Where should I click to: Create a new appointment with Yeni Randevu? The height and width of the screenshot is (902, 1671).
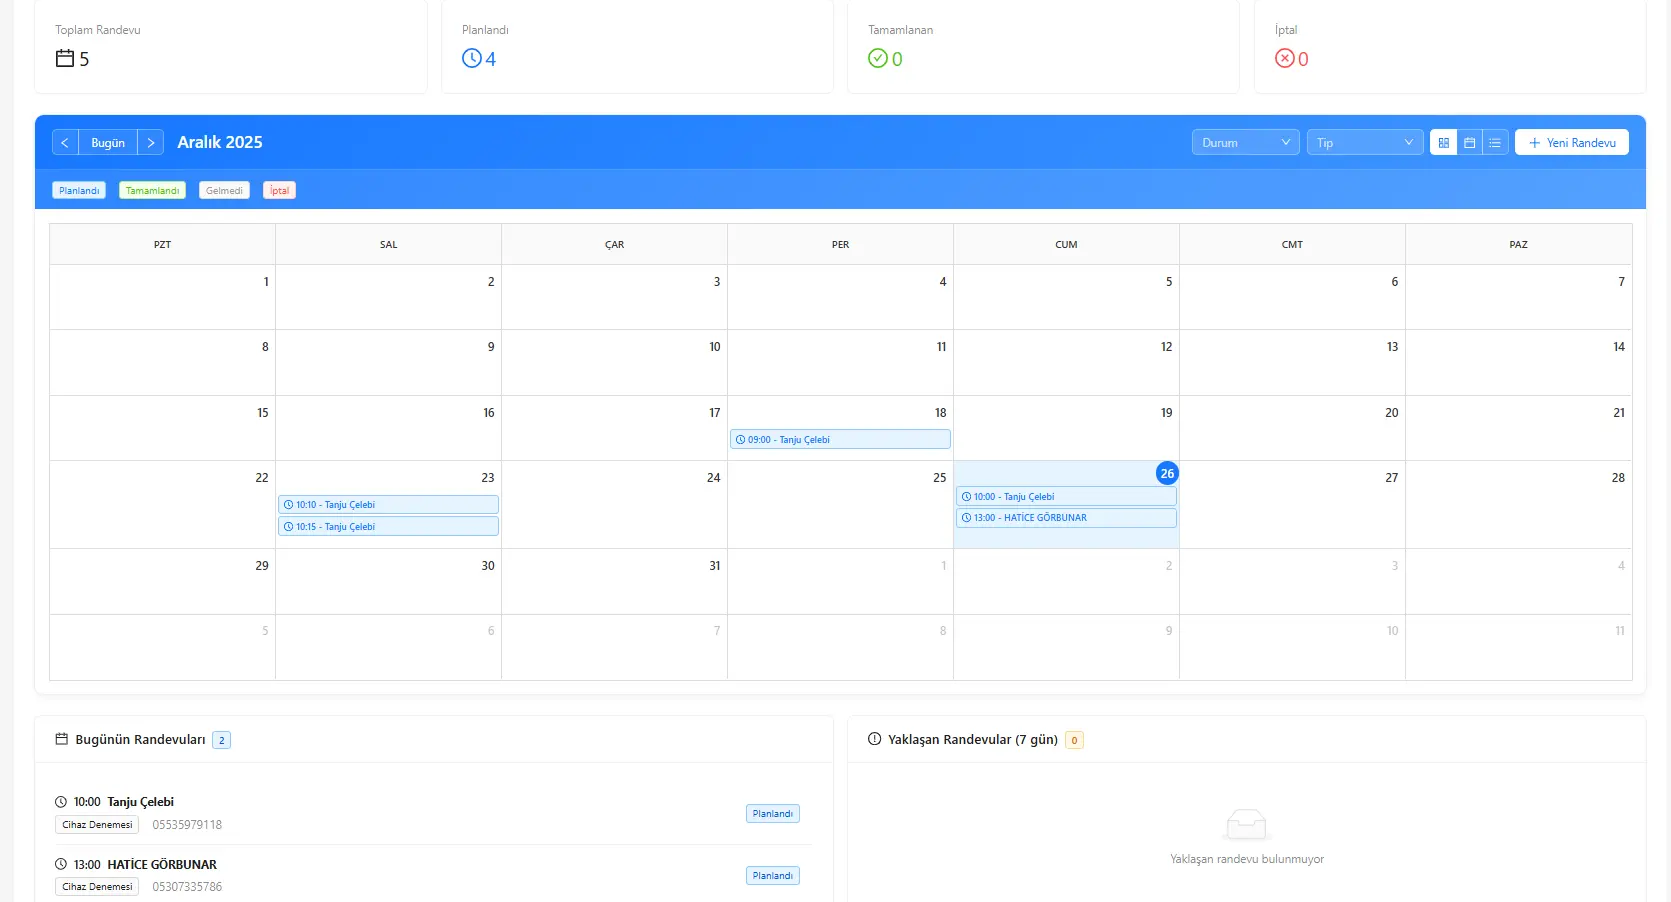tap(1572, 143)
